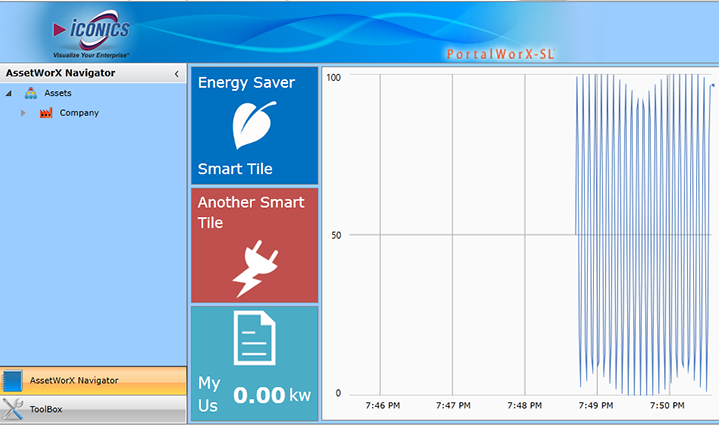Click the 'My Us' label on teal tile
The width and height of the screenshot is (720, 425).
click(209, 394)
